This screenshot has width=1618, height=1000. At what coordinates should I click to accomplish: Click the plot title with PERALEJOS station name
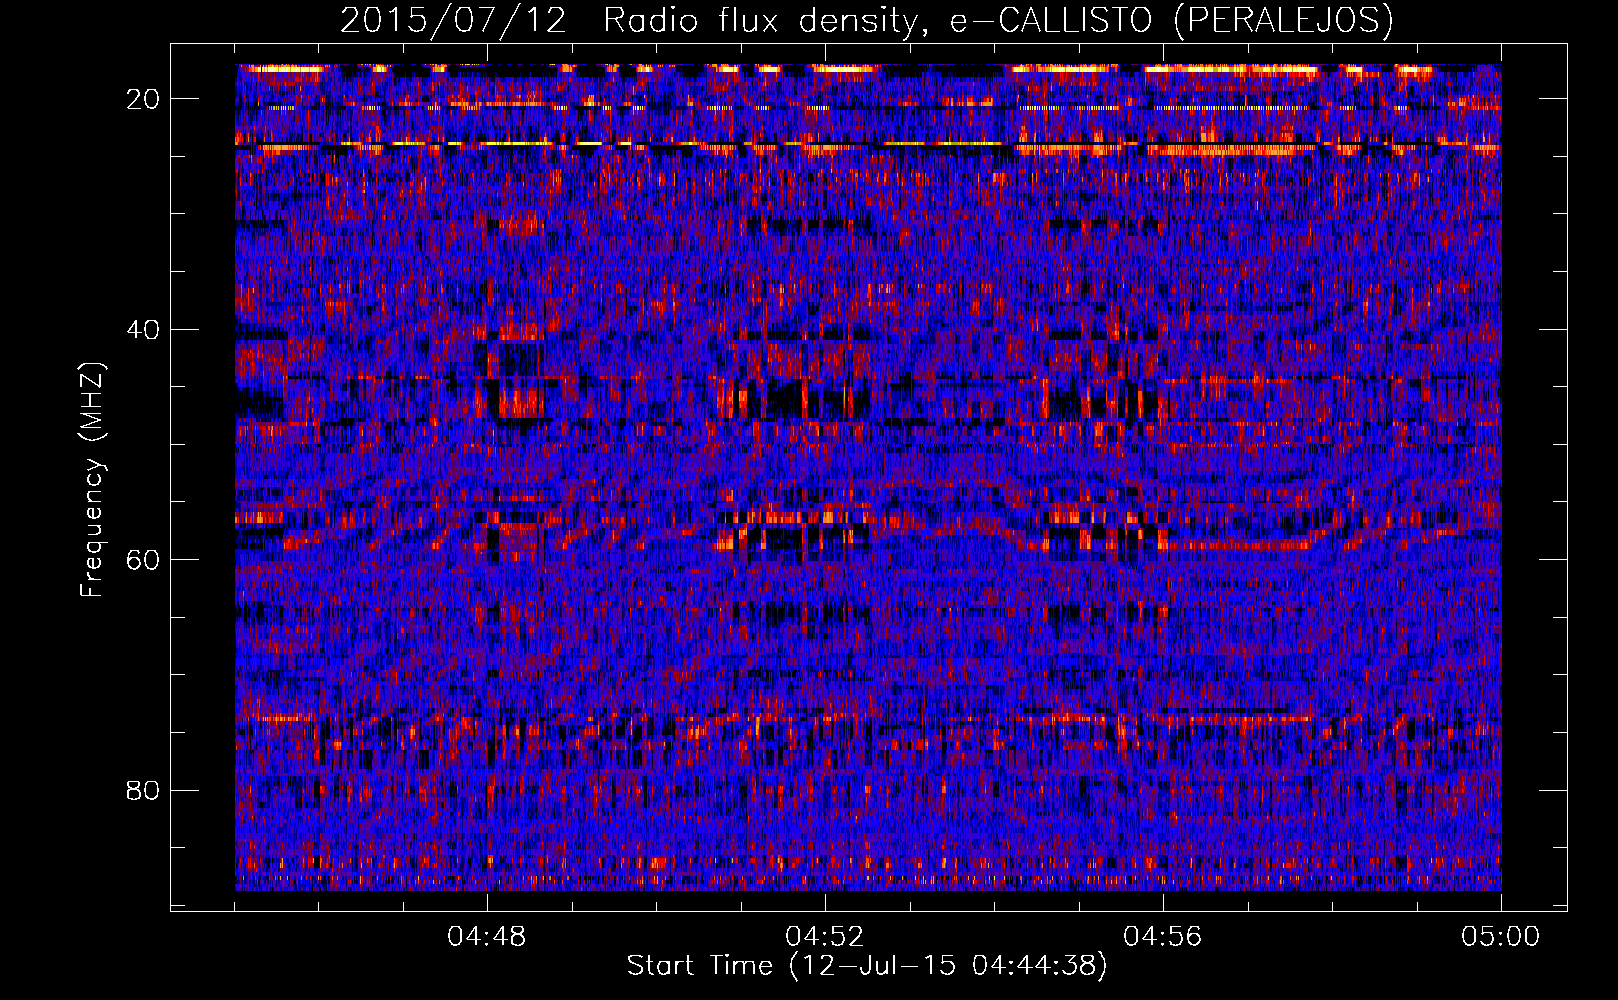point(867,20)
